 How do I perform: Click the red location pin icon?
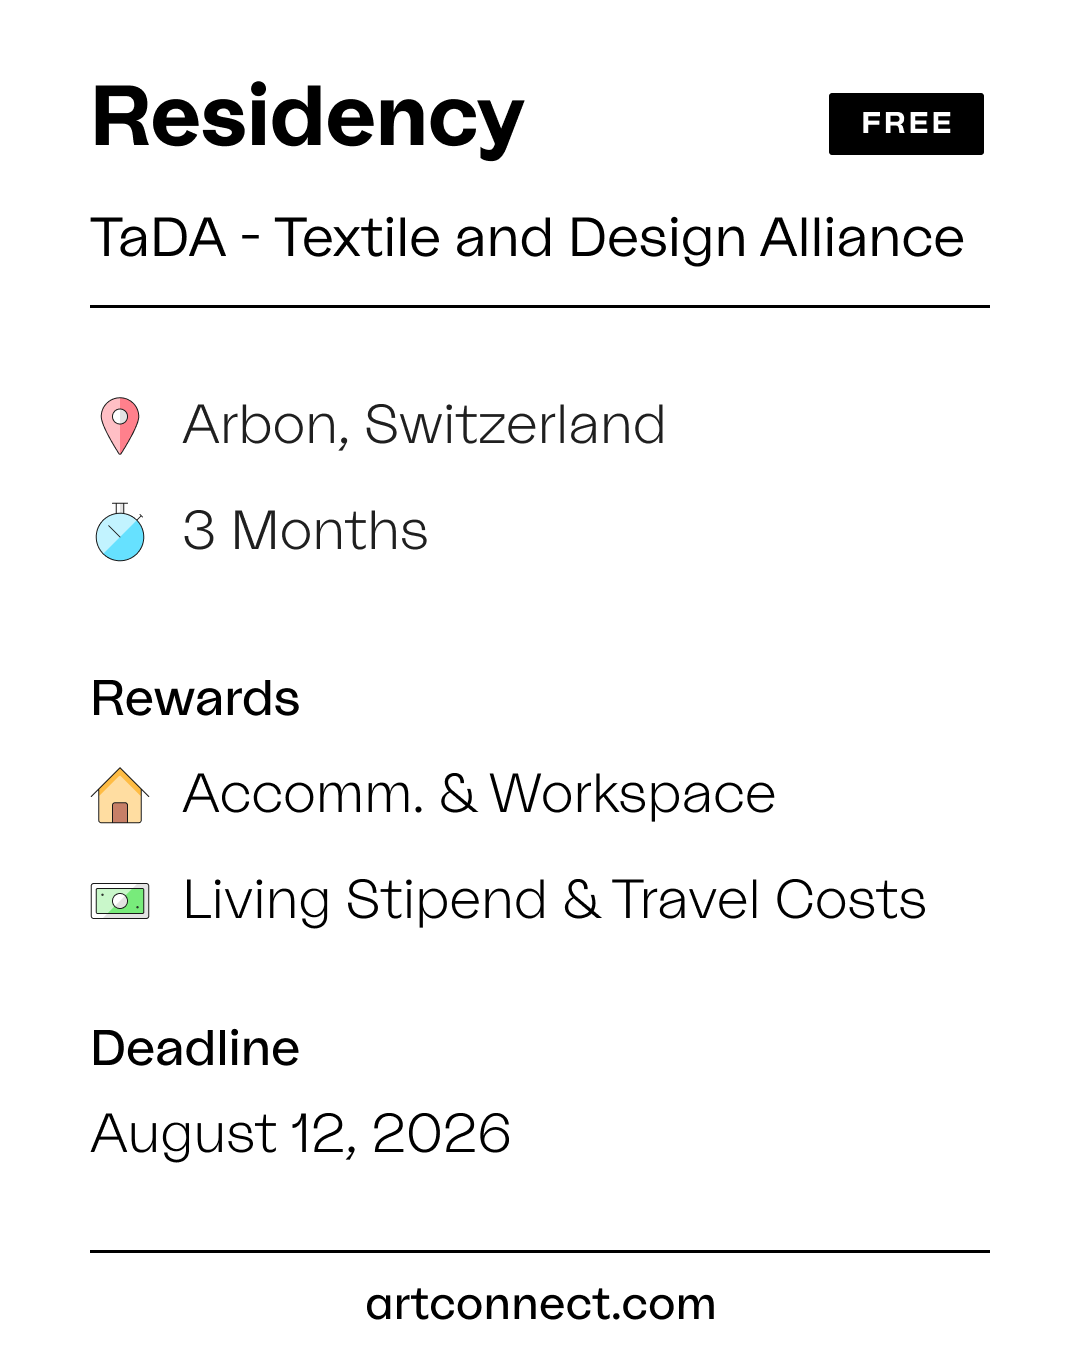tap(120, 426)
